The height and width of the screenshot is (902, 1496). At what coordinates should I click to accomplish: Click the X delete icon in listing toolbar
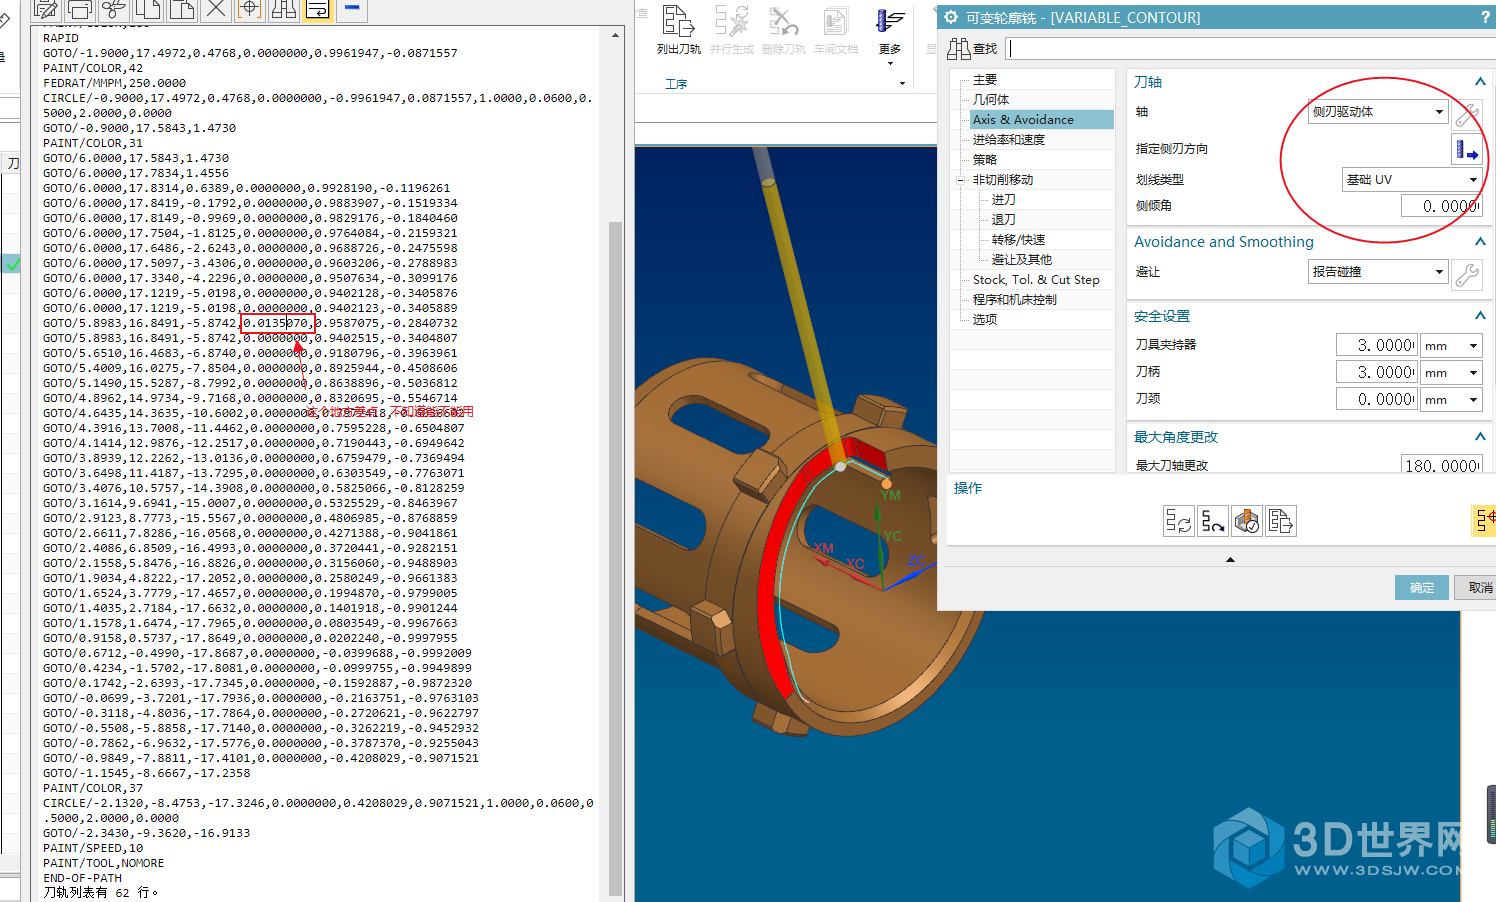click(216, 10)
